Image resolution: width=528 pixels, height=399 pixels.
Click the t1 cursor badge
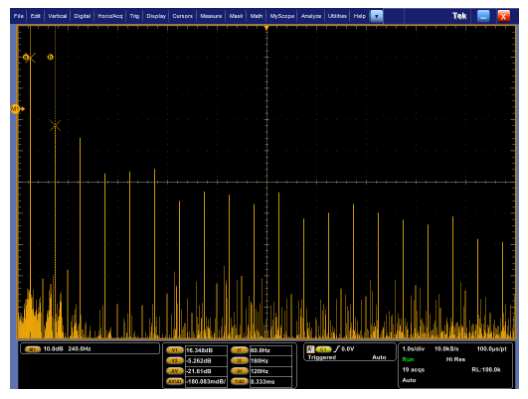pyautogui.click(x=239, y=350)
